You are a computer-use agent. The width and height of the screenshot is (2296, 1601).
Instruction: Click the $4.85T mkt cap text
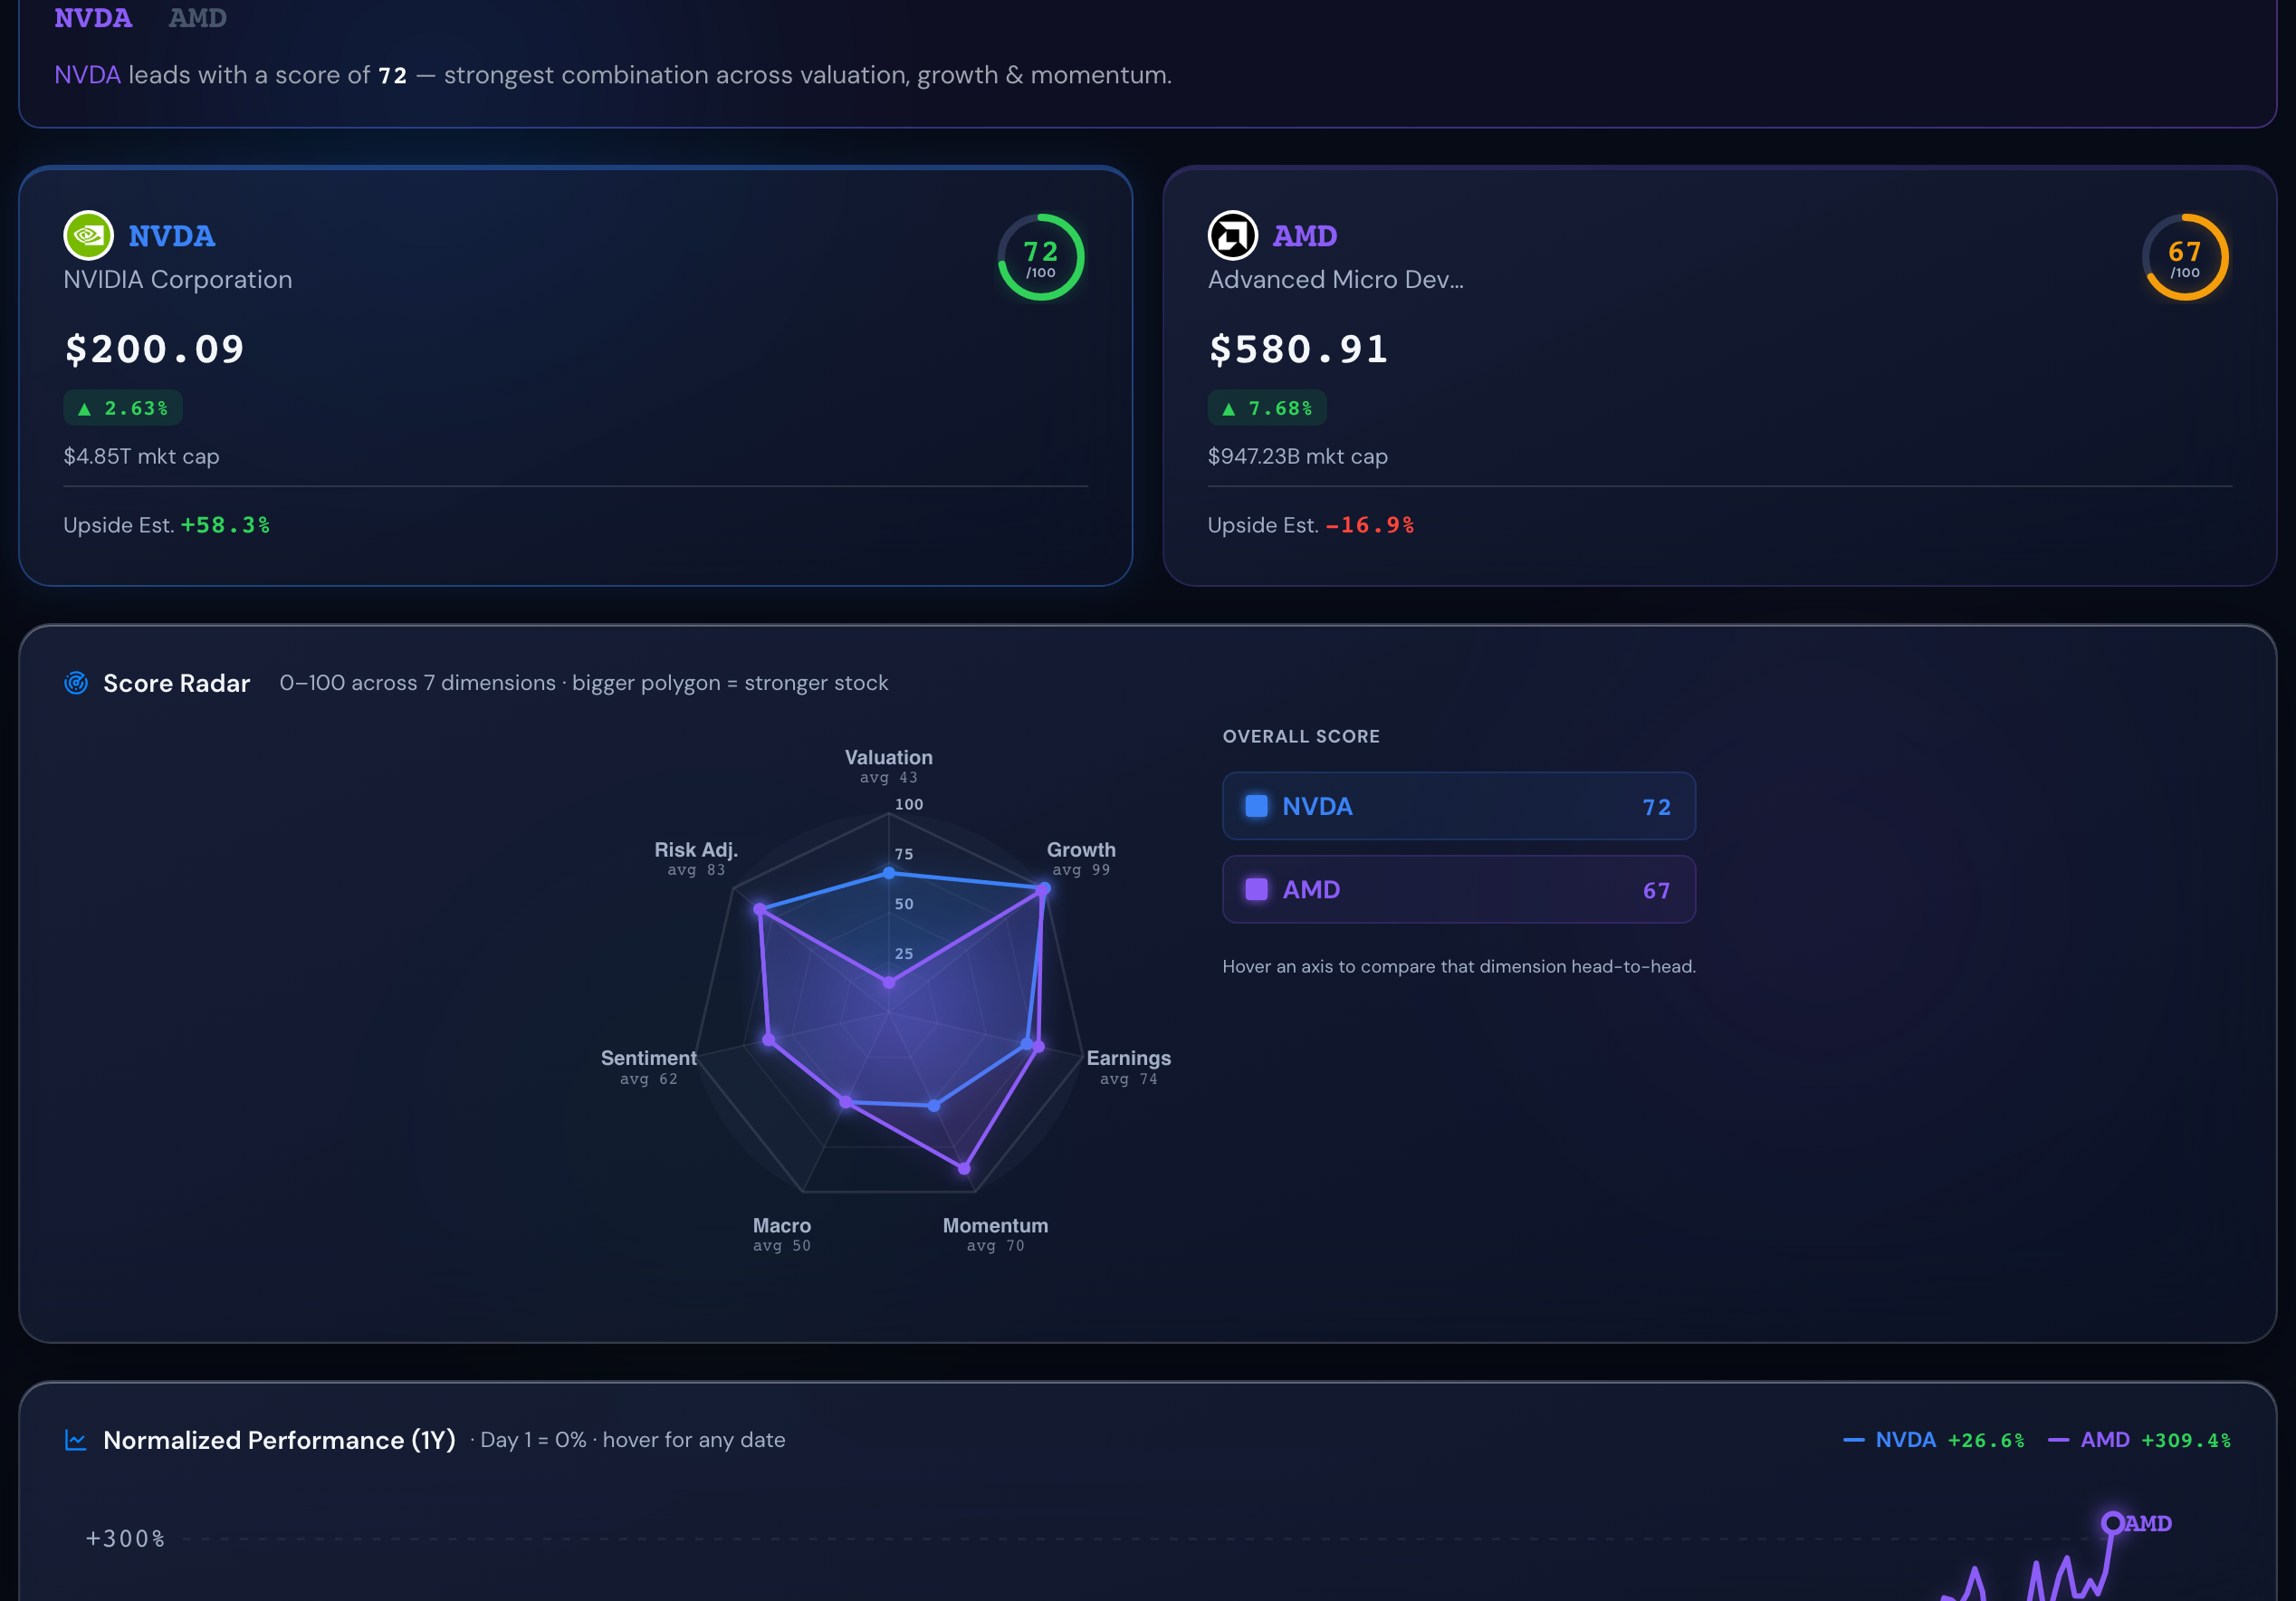[142, 456]
